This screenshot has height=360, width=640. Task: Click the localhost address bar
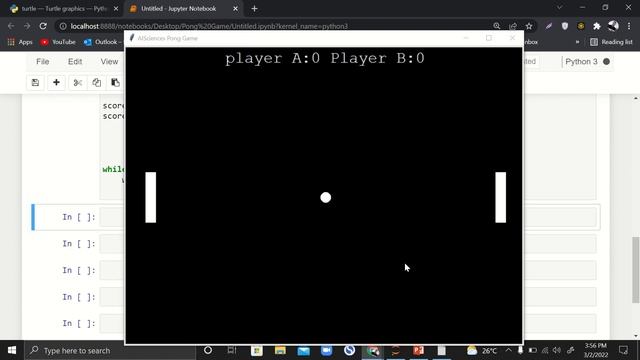(273, 26)
